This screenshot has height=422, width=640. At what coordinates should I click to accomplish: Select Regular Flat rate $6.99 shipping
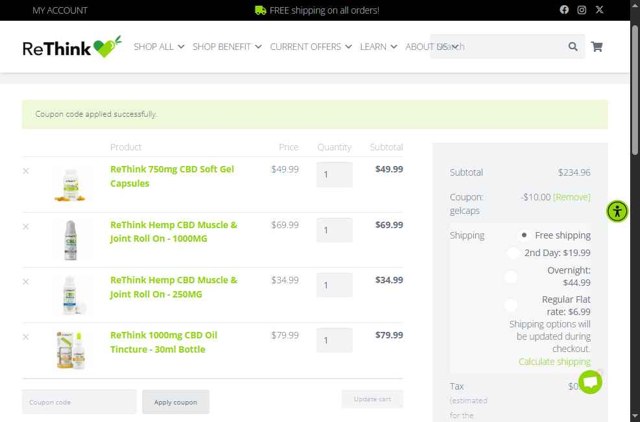tap(511, 305)
